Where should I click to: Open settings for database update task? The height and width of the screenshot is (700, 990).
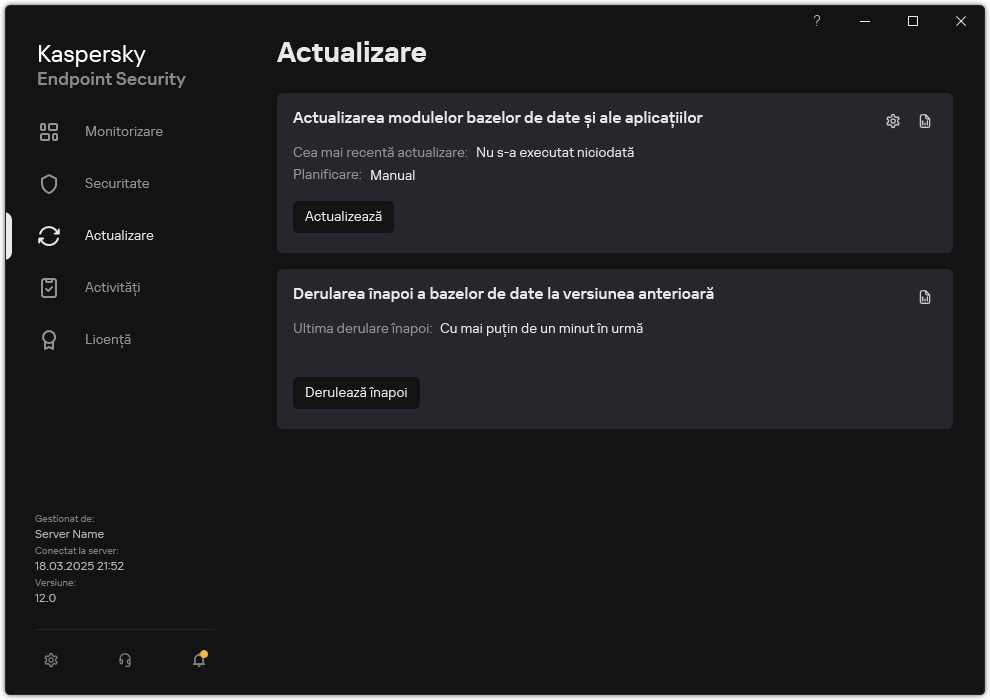click(891, 120)
